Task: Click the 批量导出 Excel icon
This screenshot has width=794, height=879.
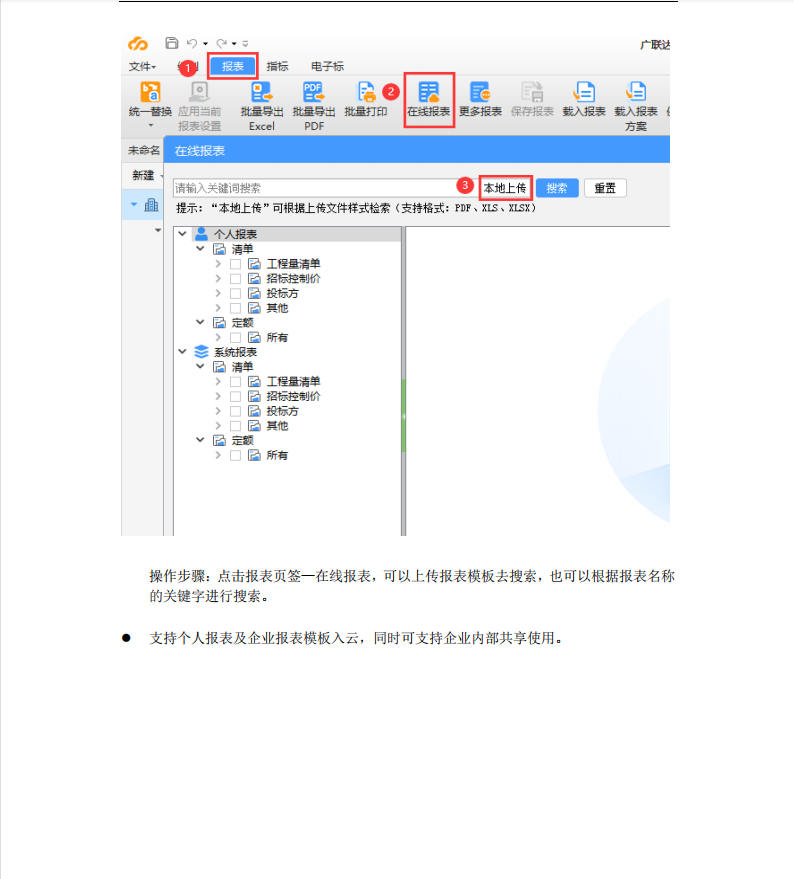Action: point(262,93)
